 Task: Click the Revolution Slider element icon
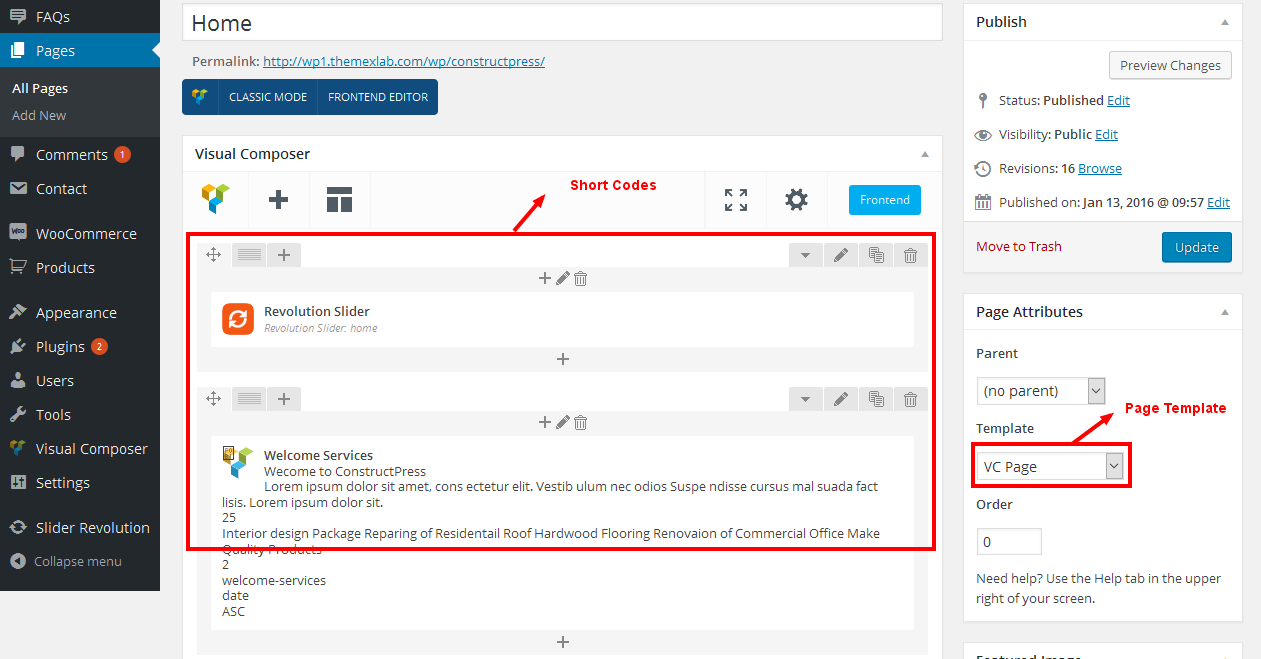click(238, 319)
